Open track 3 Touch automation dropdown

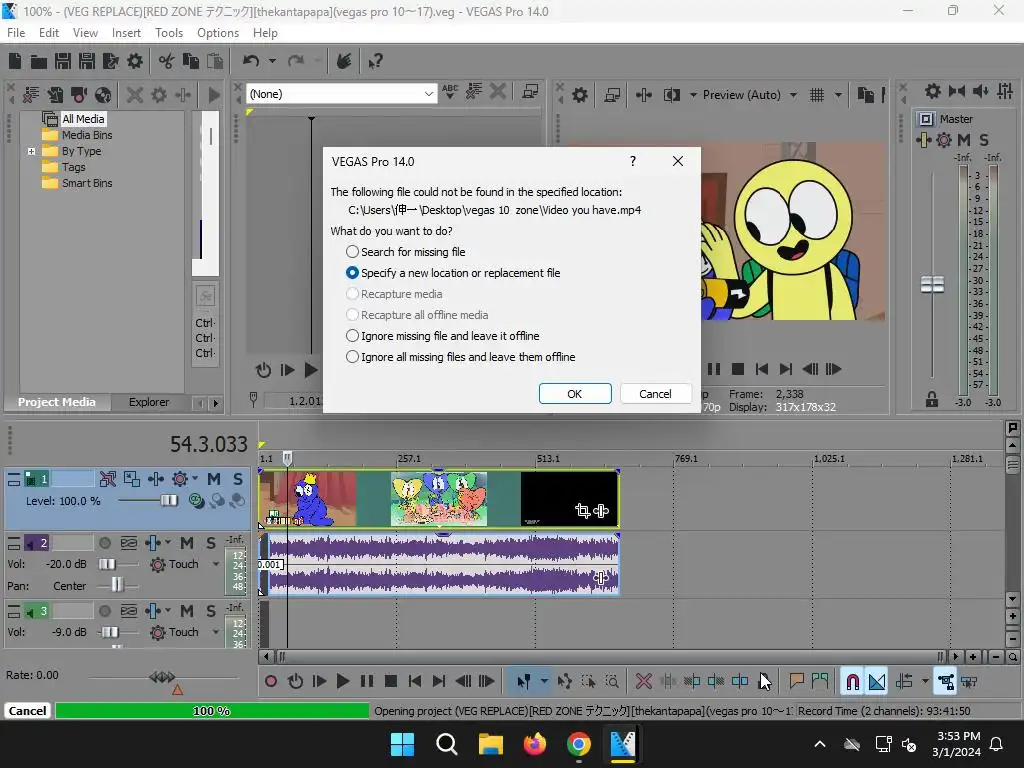click(x=216, y=632)
